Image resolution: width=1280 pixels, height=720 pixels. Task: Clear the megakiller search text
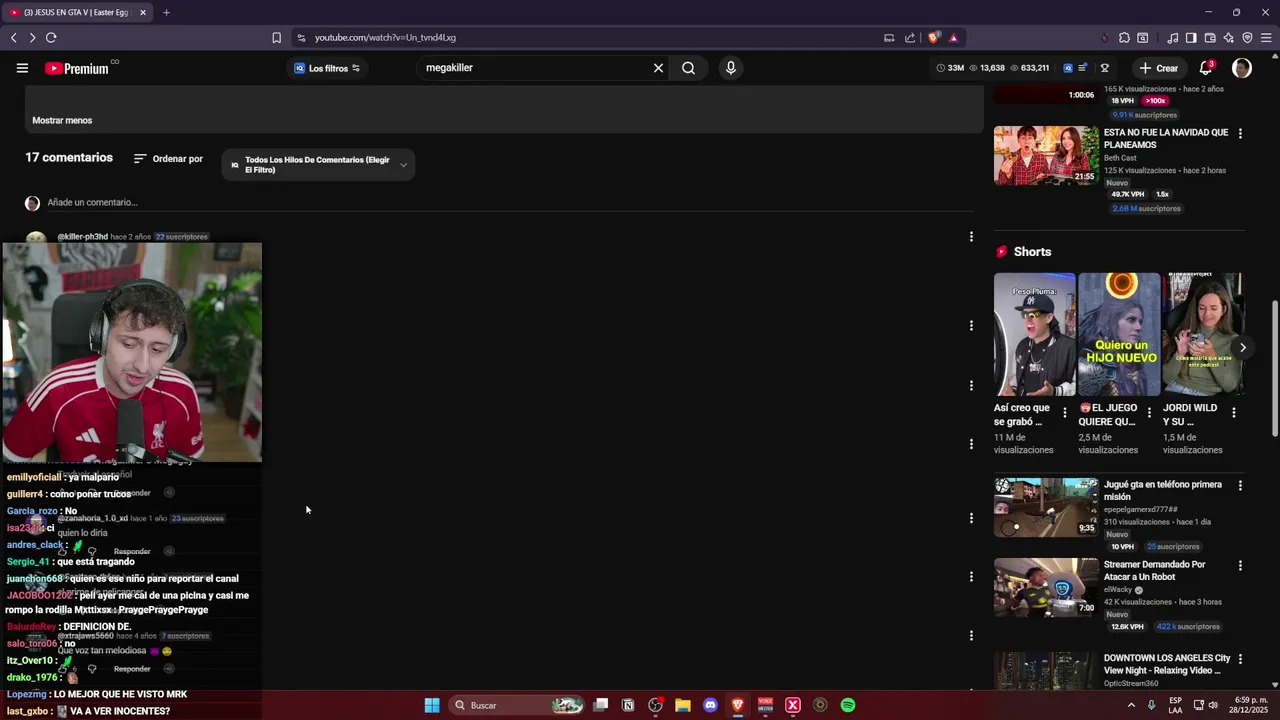tap(658, 68)
